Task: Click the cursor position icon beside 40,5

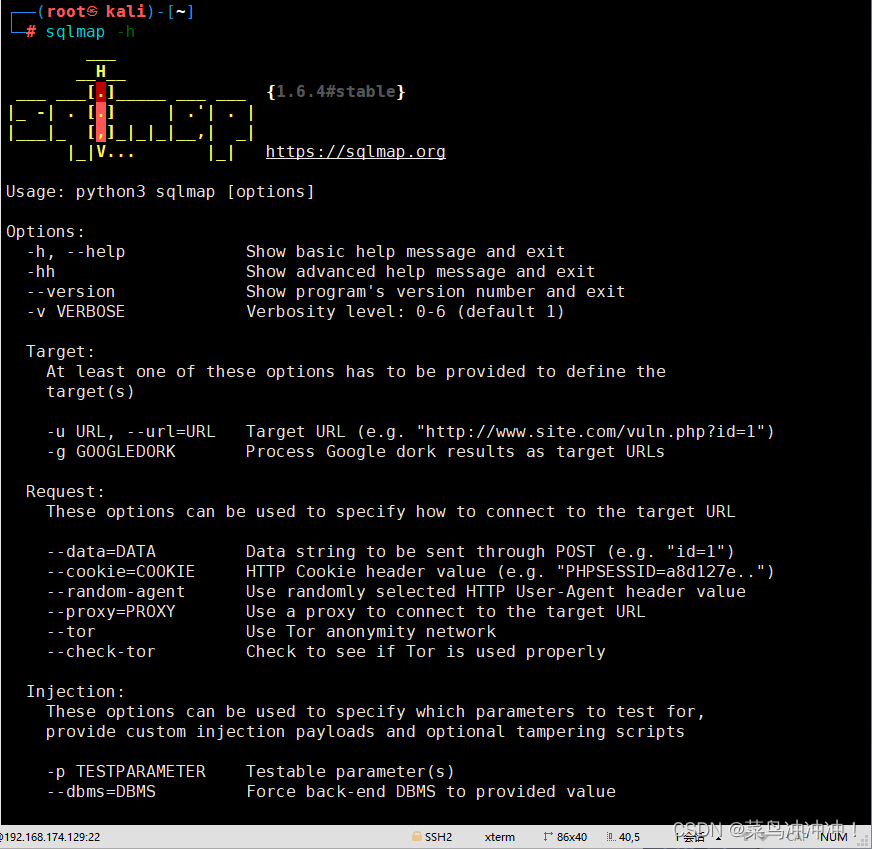Action: [x=611, y=836]
